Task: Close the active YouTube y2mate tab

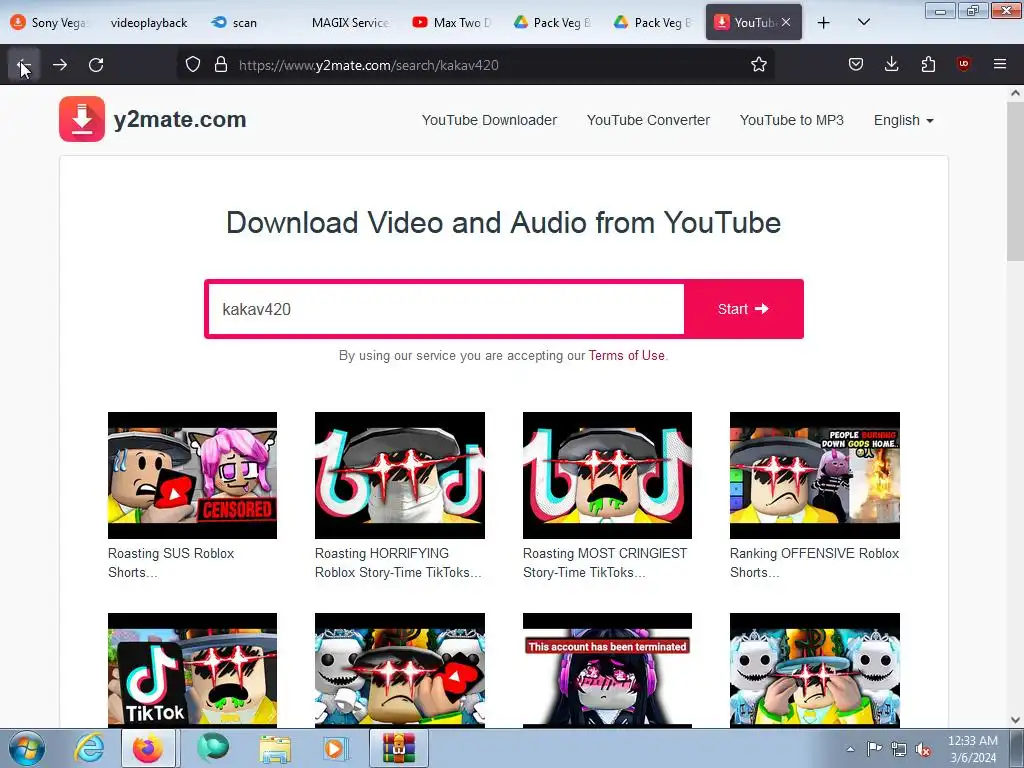Action: (786, 22)
